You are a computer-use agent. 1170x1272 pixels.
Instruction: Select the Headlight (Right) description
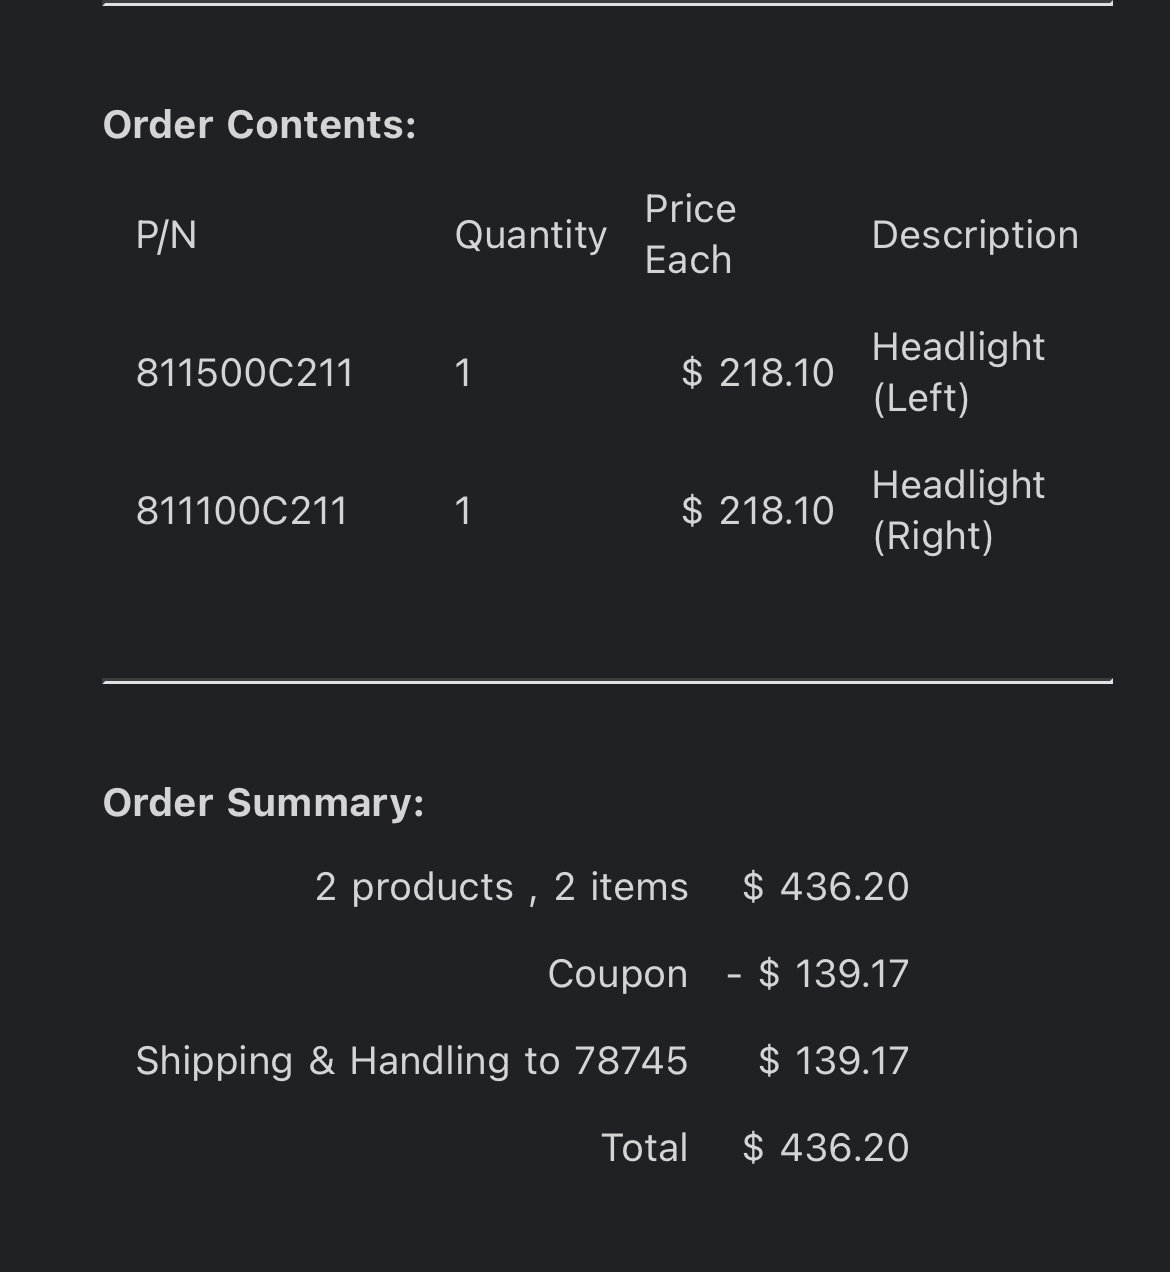click(958, 511)
